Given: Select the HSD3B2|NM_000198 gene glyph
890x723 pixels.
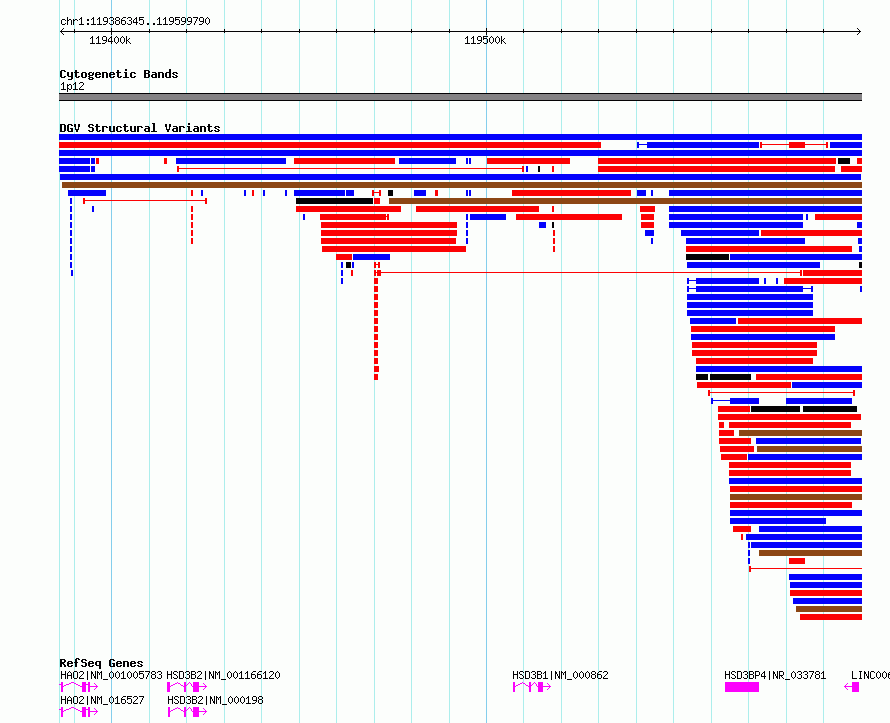Looking at the screenshot, I should (187, 712).
